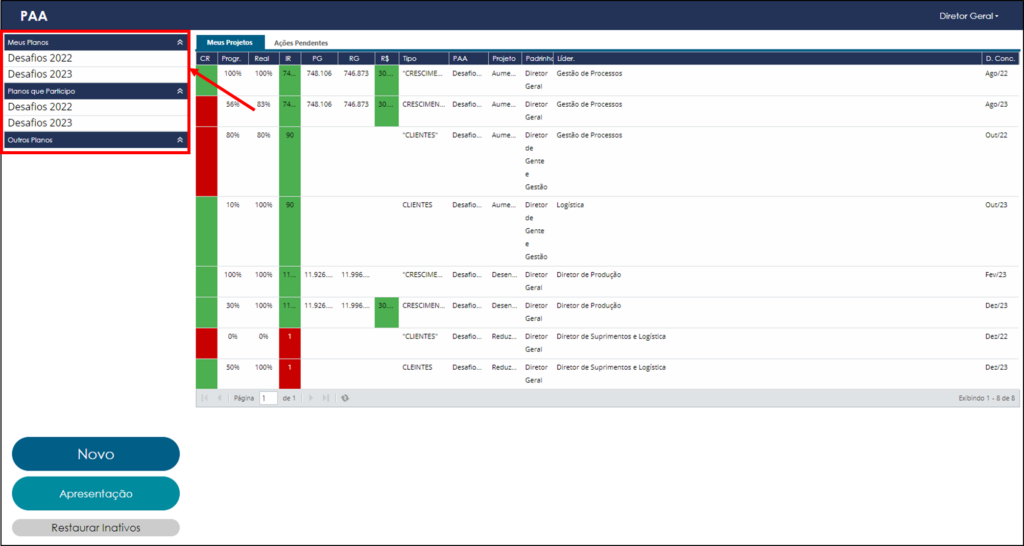
Task: Collapse the Meus Planos section
Action: click(x=180, y=42)
